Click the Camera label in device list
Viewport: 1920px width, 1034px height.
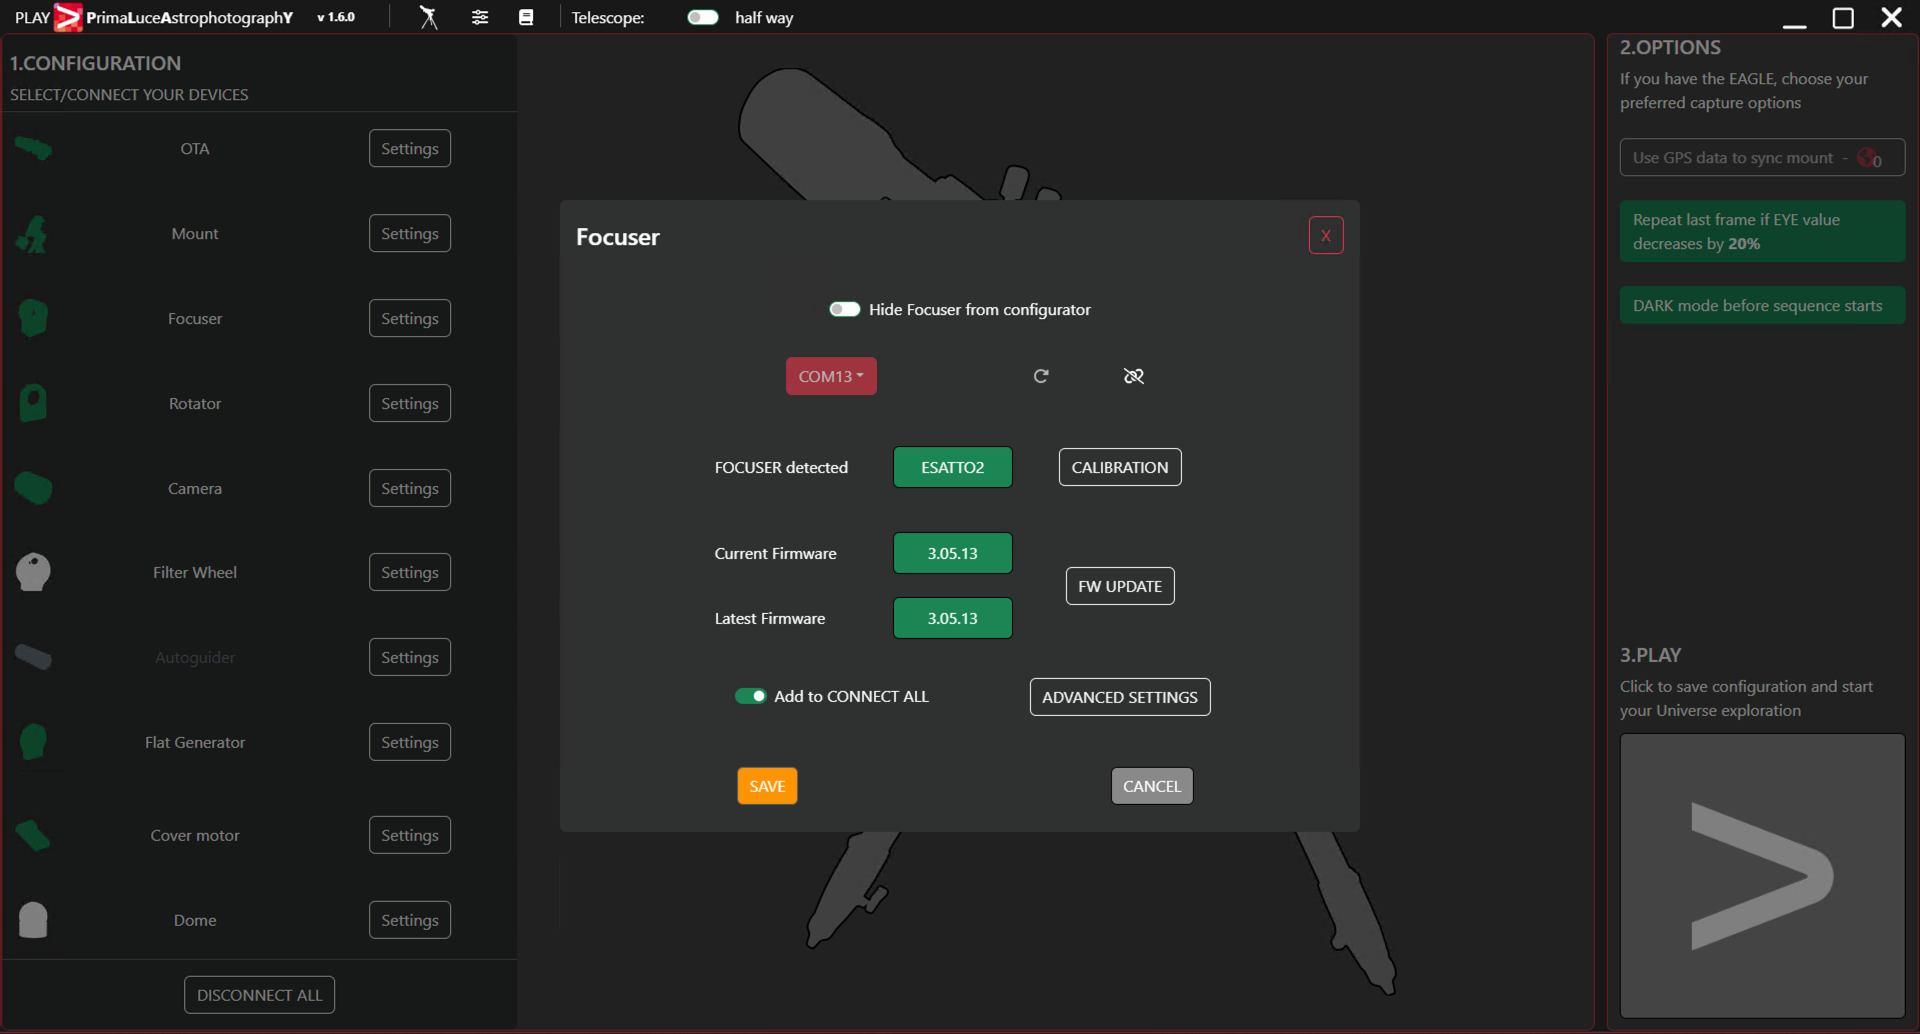(x=195, y=488)
